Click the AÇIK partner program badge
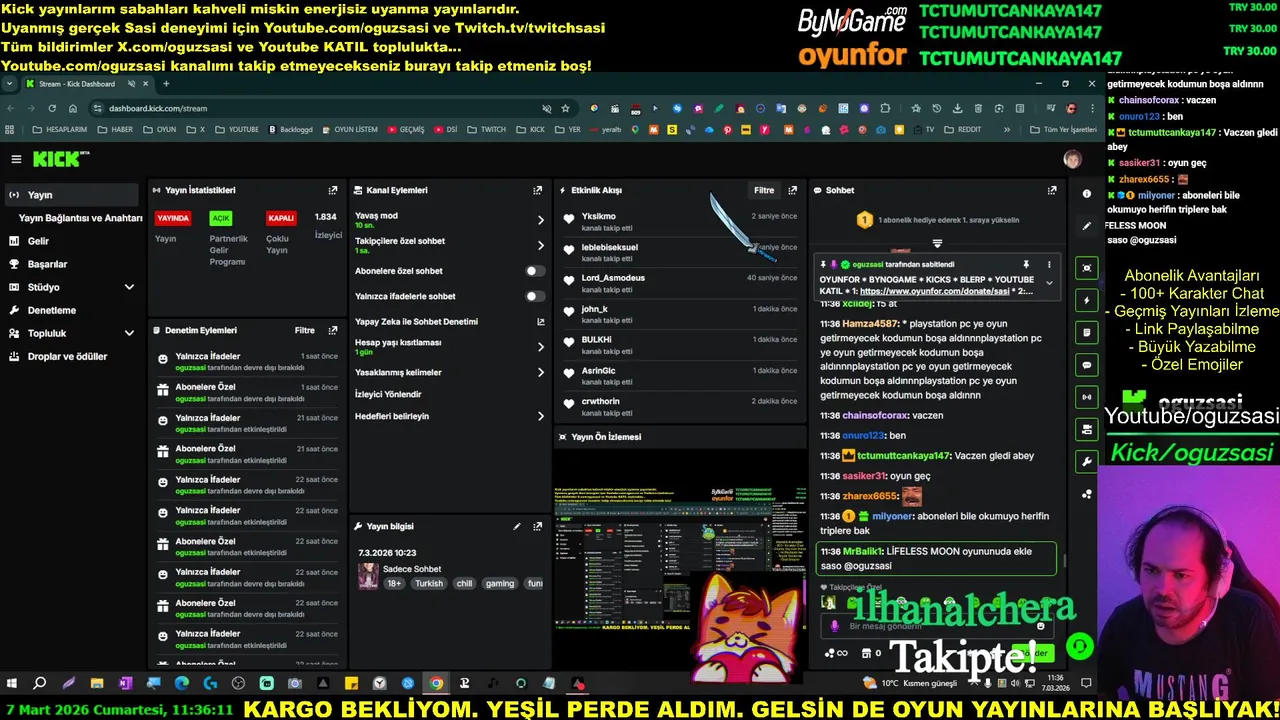This screenshot has width=1280, height=720. click(221, 218)
